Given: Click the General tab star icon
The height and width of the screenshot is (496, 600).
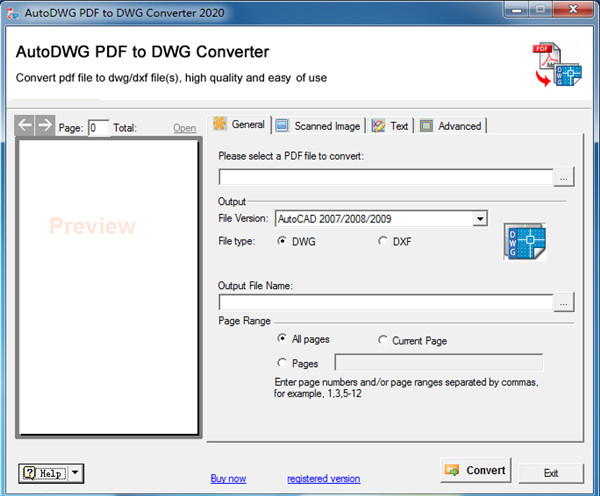Looking at the screenshot, I should pyautogui.click(x=220, y=124).
